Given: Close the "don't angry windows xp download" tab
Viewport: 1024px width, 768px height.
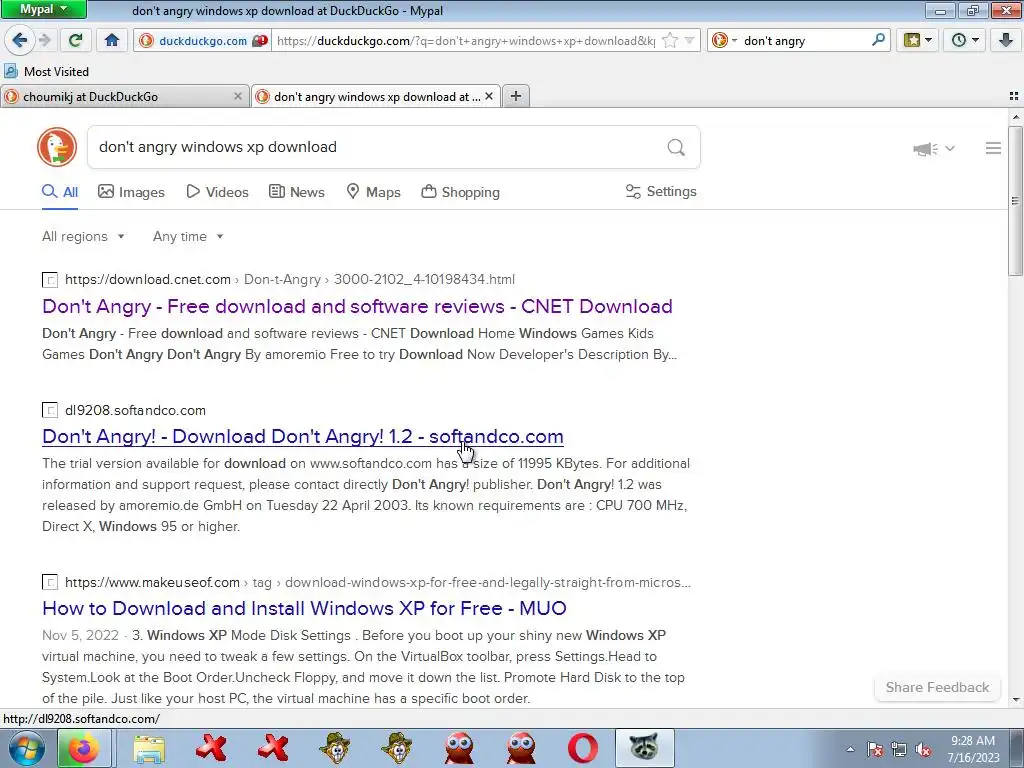Looking at the screenshot, I should pyautogui.click(x=488, y=96).
